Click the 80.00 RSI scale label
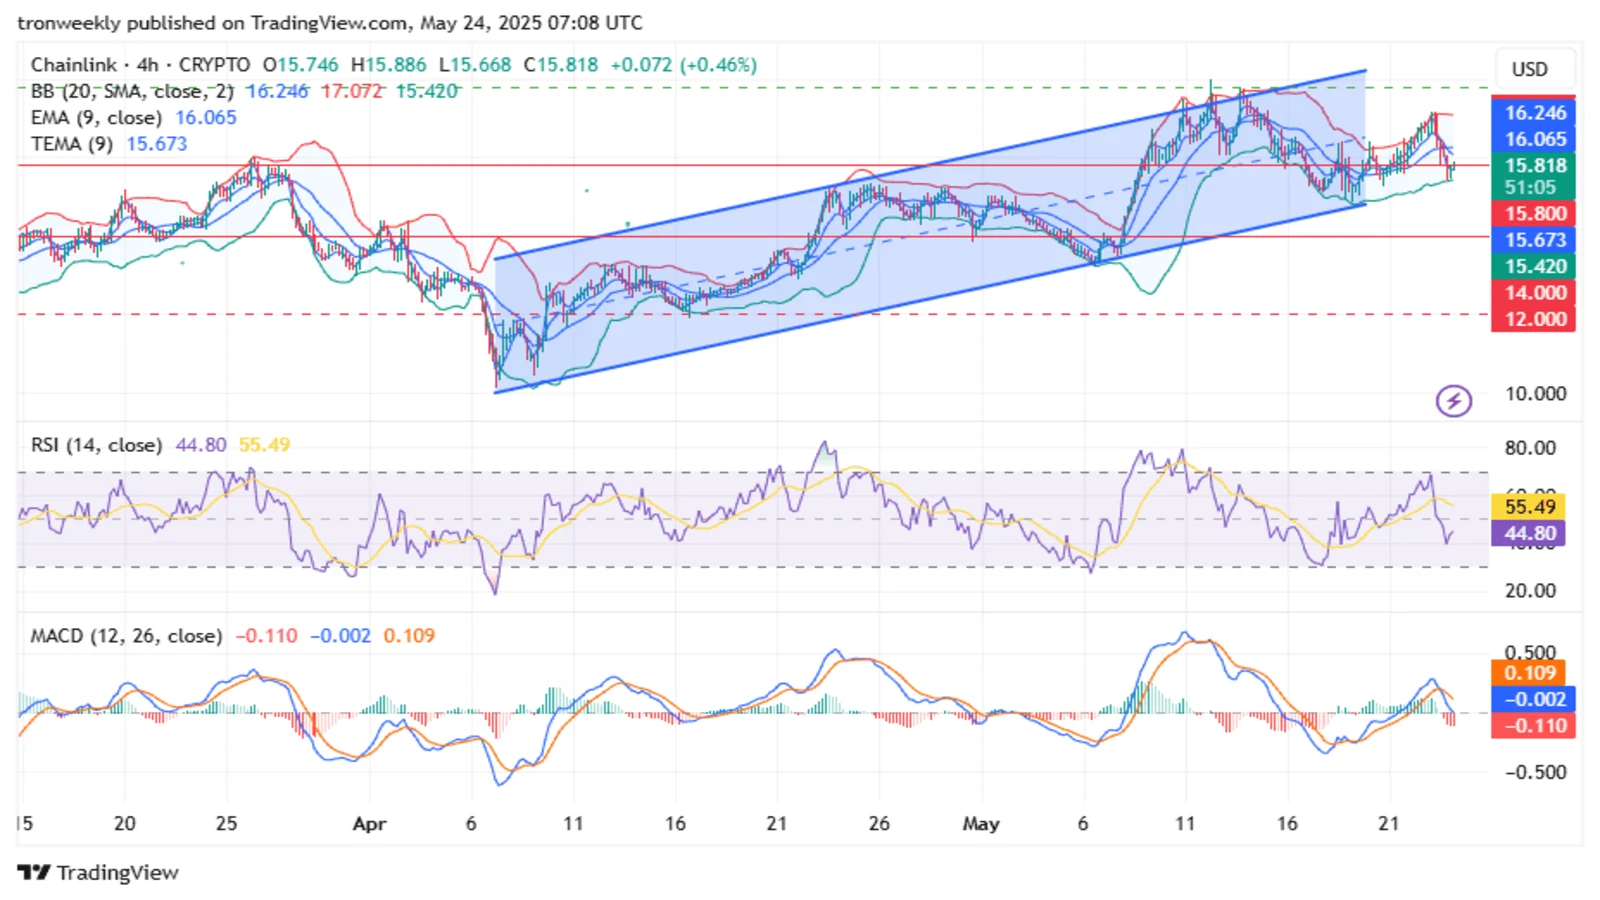 click(1531, 447)
